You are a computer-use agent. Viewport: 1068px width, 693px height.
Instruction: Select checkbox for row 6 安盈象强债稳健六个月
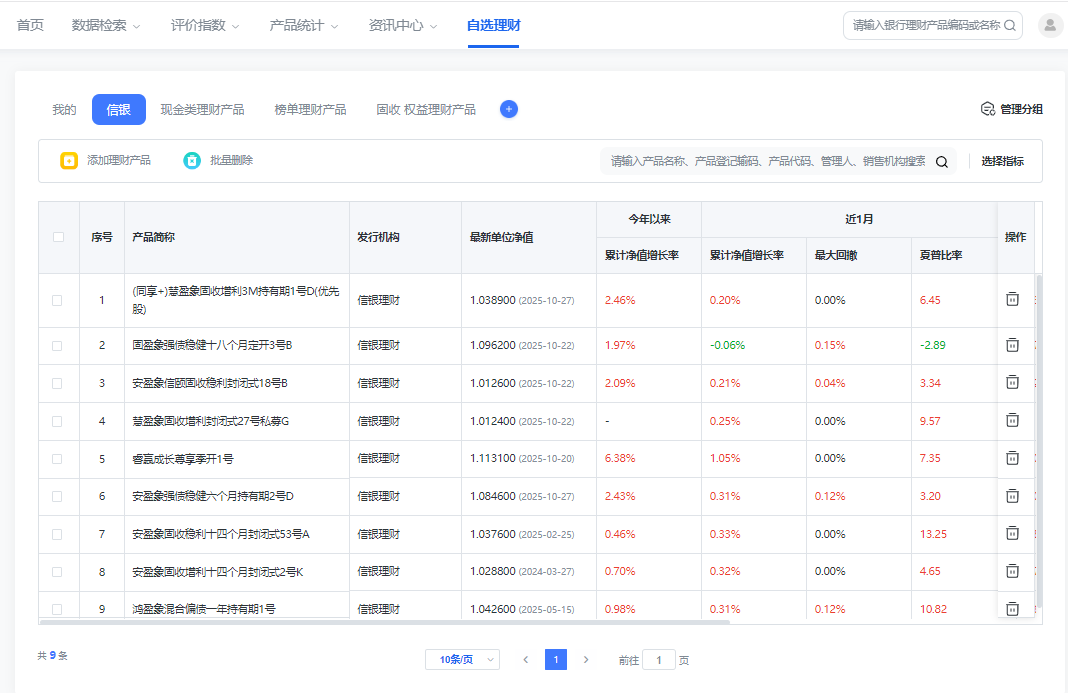[x=57, y=496]
